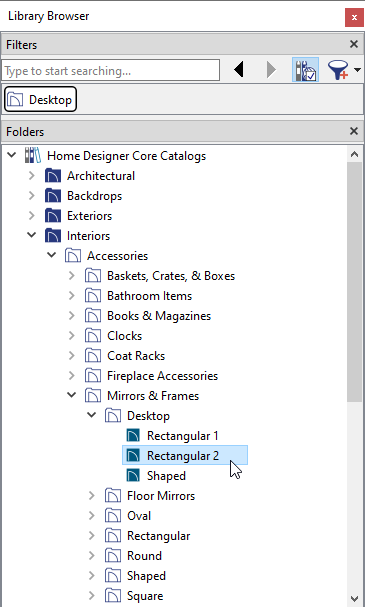Expand the Floor Mirrors folder
The image size is (365, 607).
(x=92, y=496)
